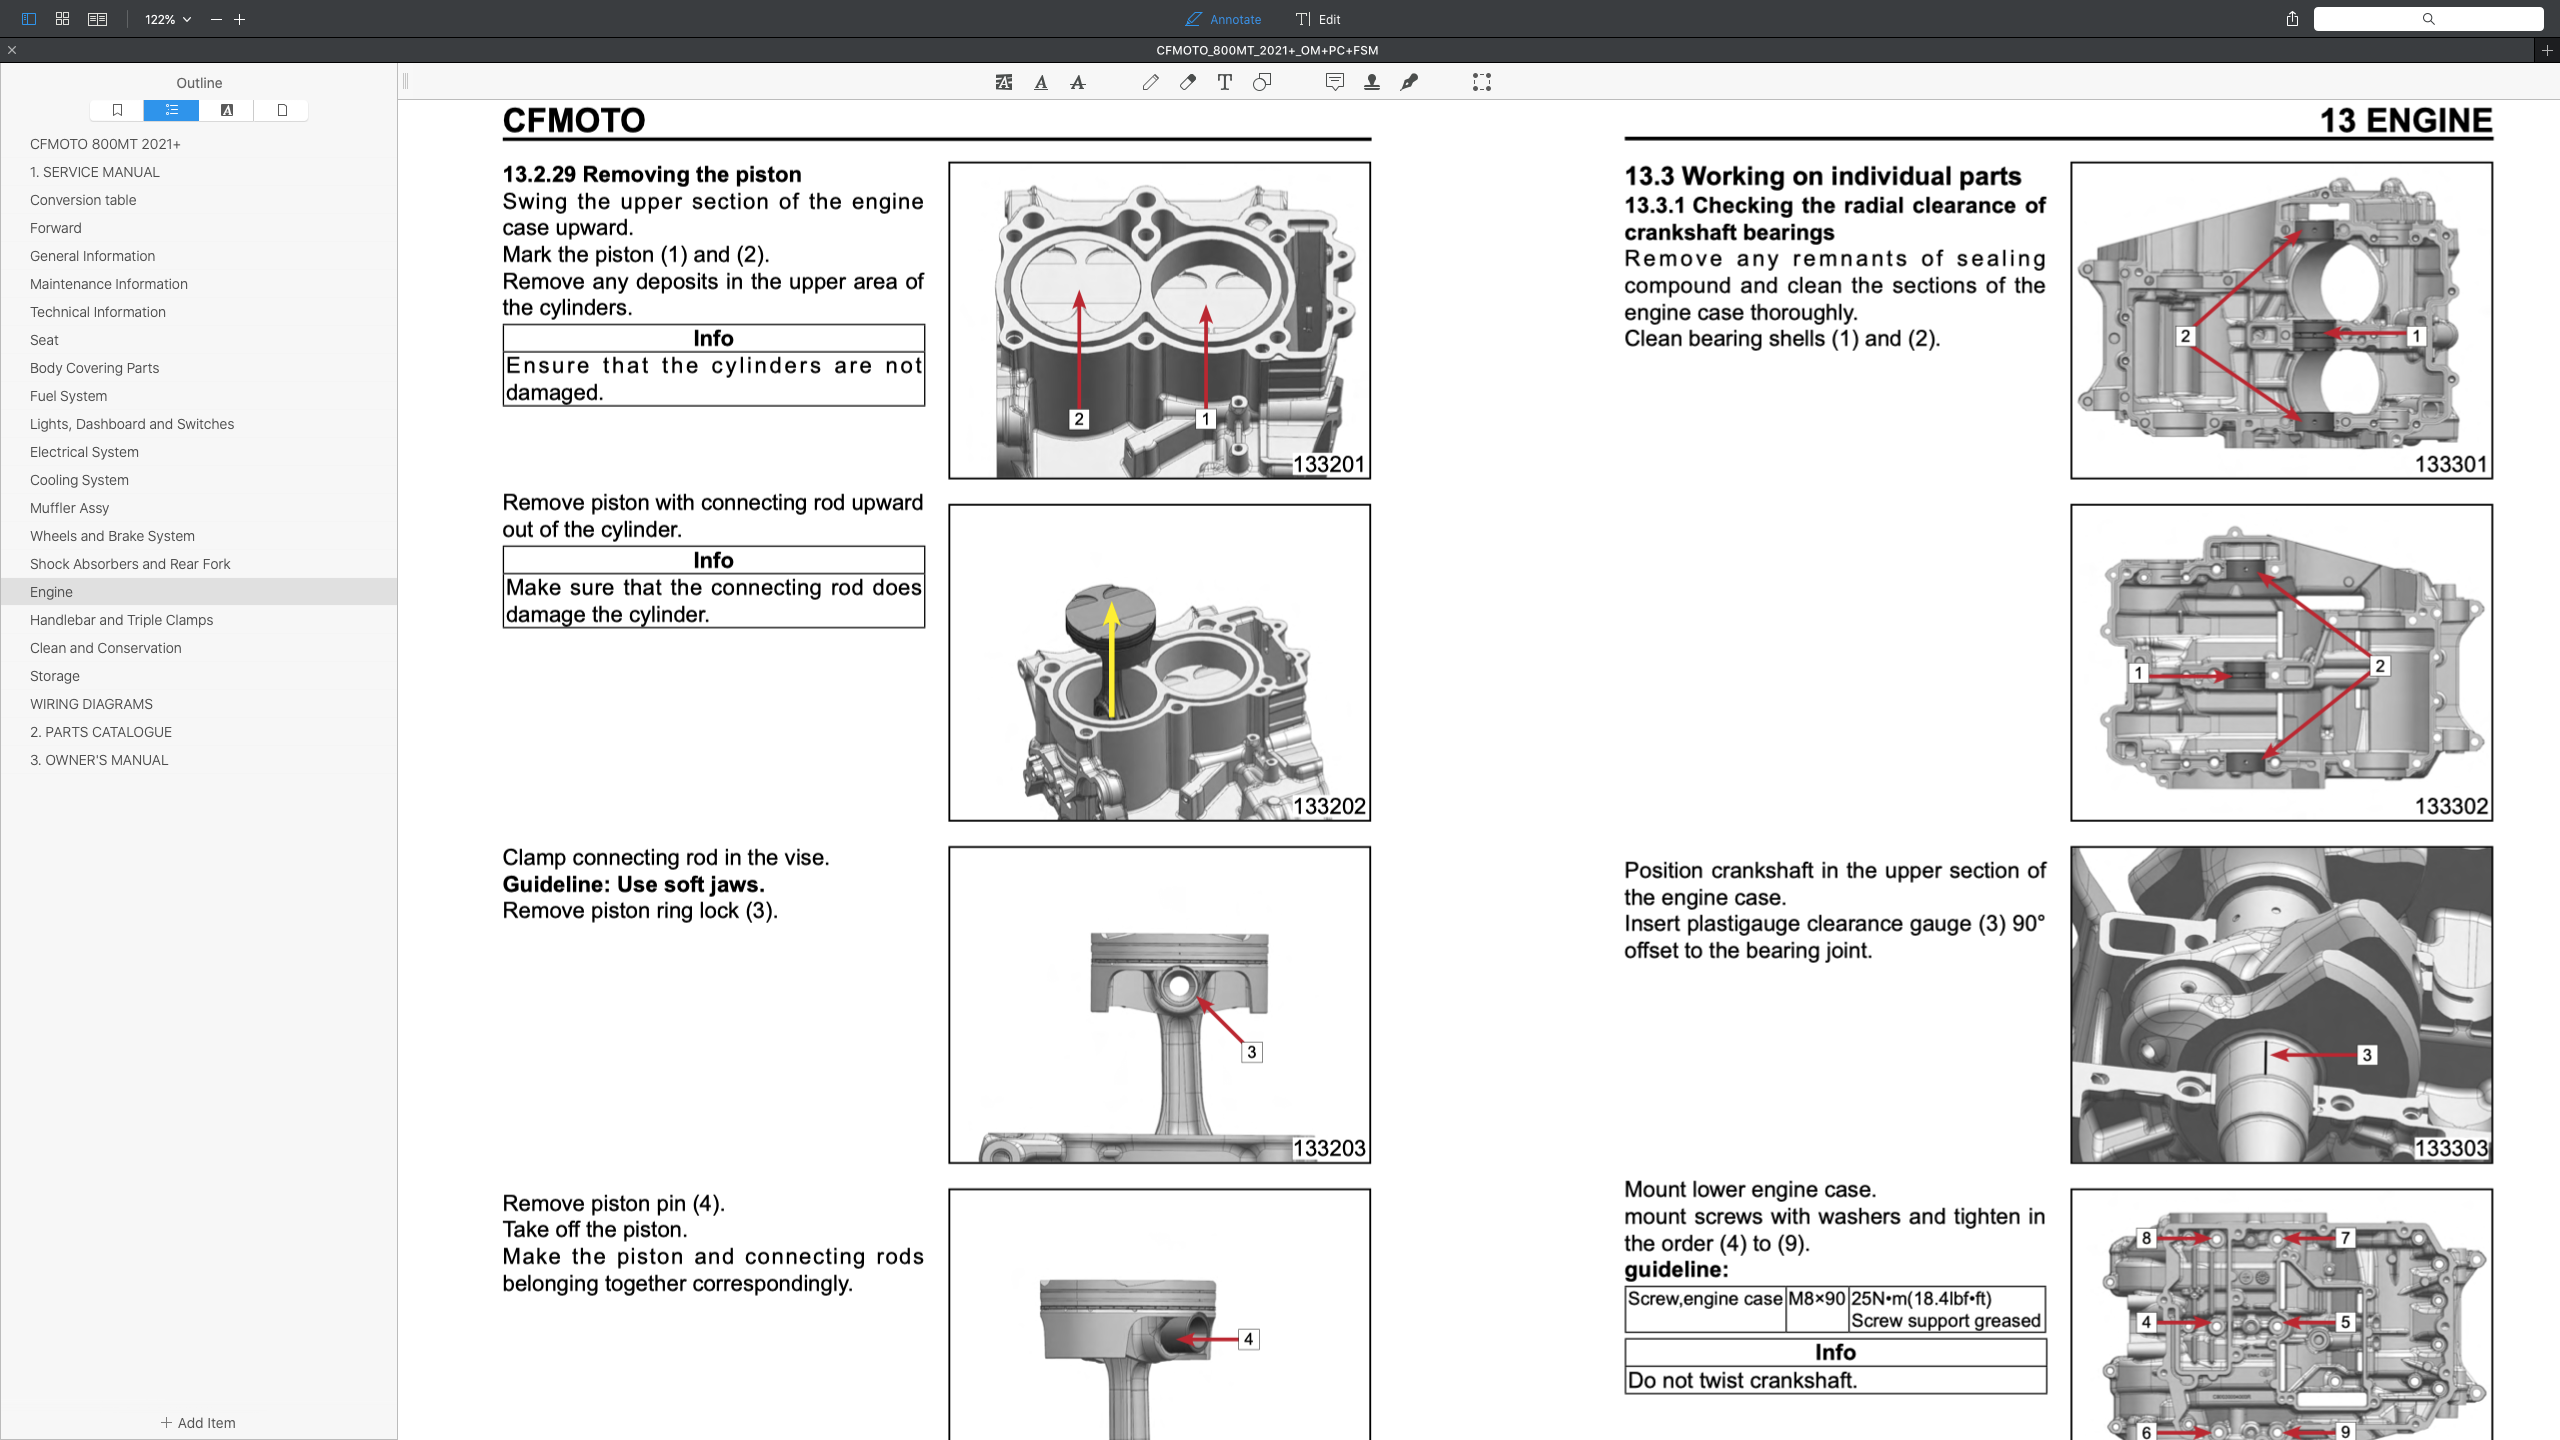Open a new tab with the plus icon
This screenshot has height=1440, width=2560.
coord(2547,50)
